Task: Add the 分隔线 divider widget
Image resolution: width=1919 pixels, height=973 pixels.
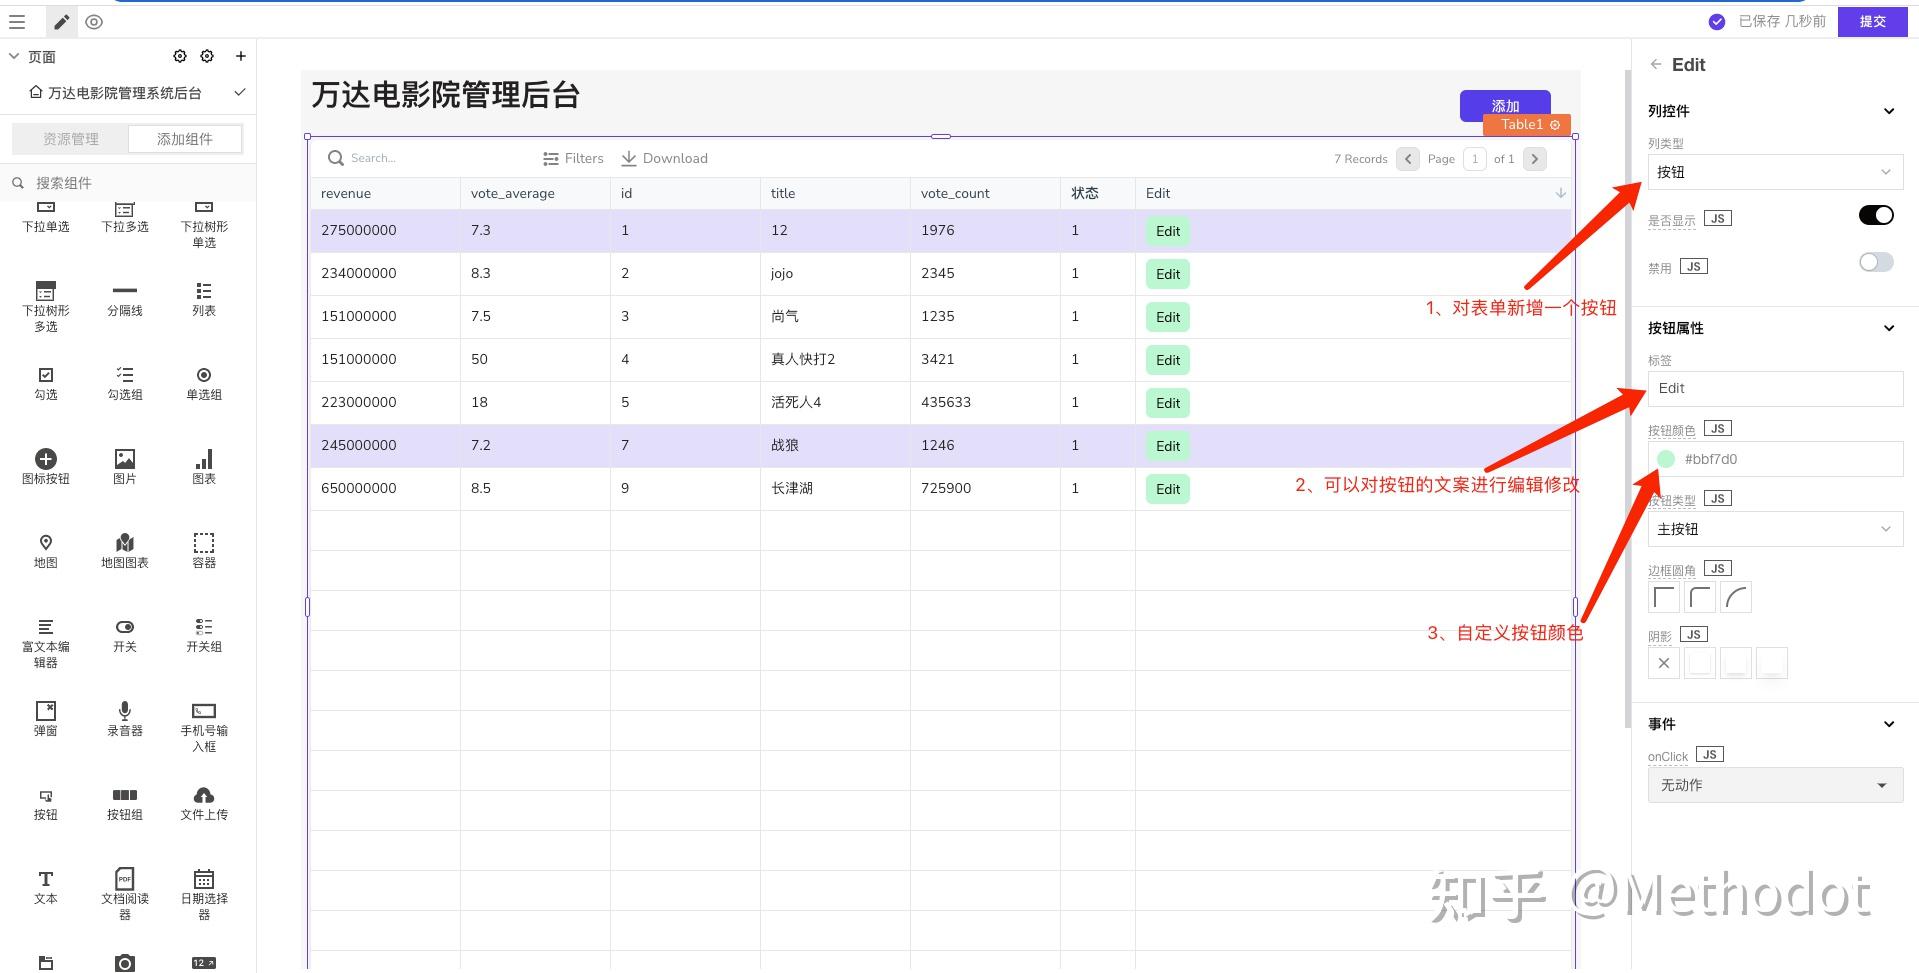Action: coord(125,299)
